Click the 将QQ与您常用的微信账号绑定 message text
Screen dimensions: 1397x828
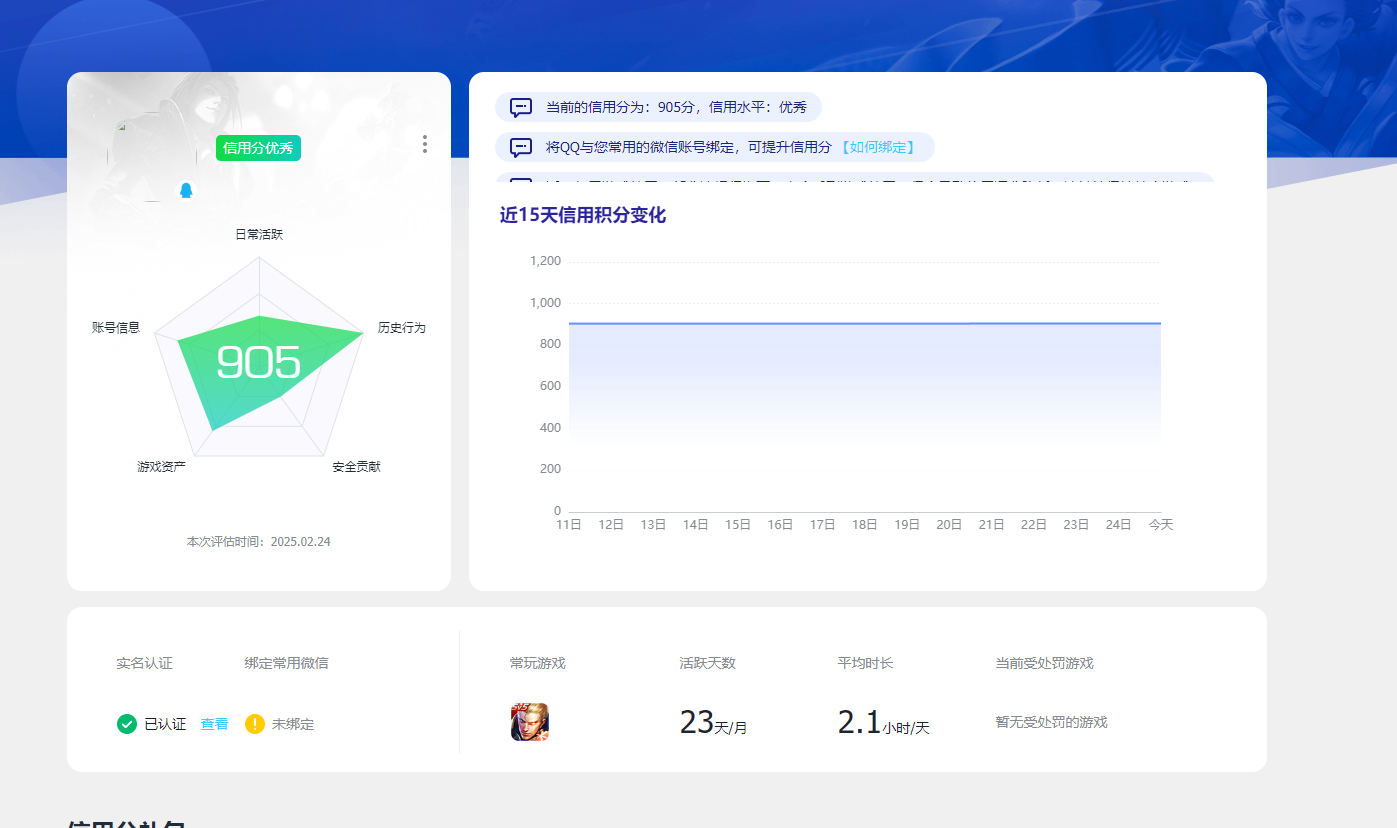pyautogui.click(x=689, y=147)
